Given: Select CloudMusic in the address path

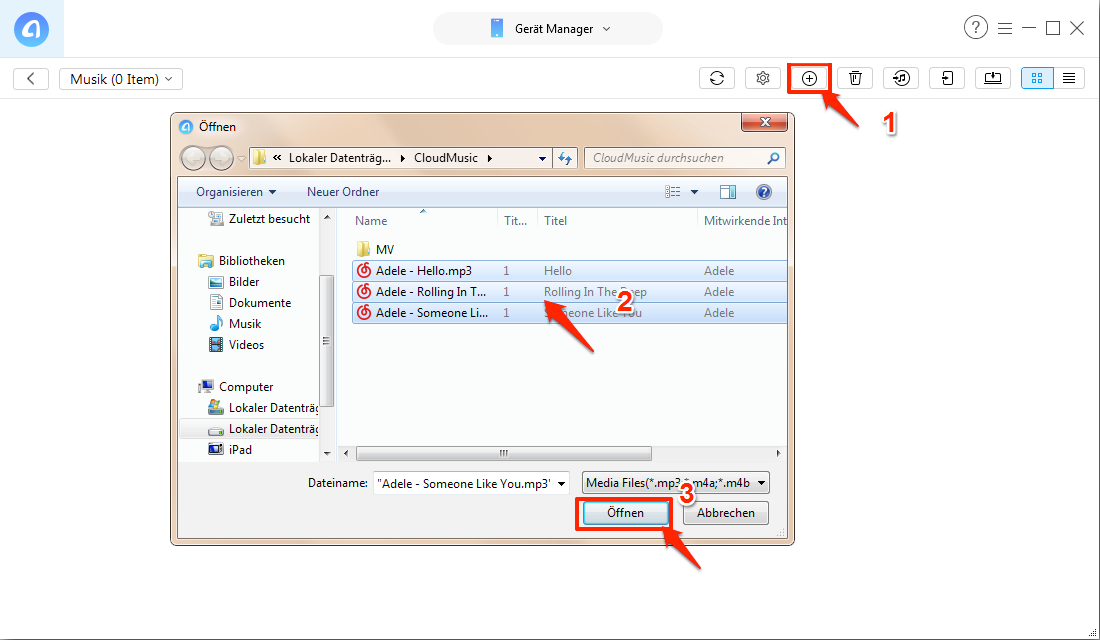Looking at the screenshot, I should pyautogui.click(x=445, y=158).
